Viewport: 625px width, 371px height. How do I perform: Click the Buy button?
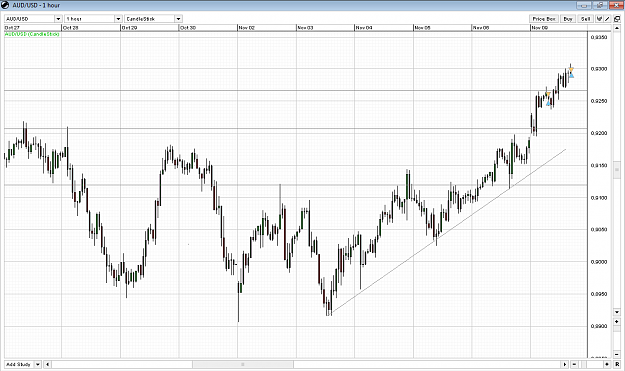click(x=568, y=19)
